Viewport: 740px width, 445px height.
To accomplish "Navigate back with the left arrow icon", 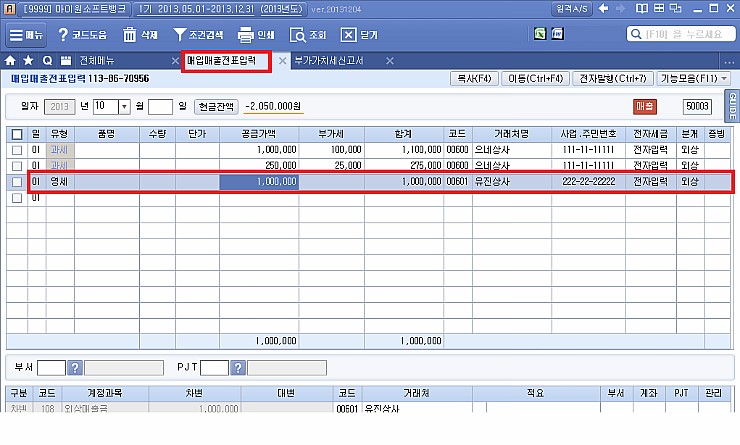I will point(603,8).
